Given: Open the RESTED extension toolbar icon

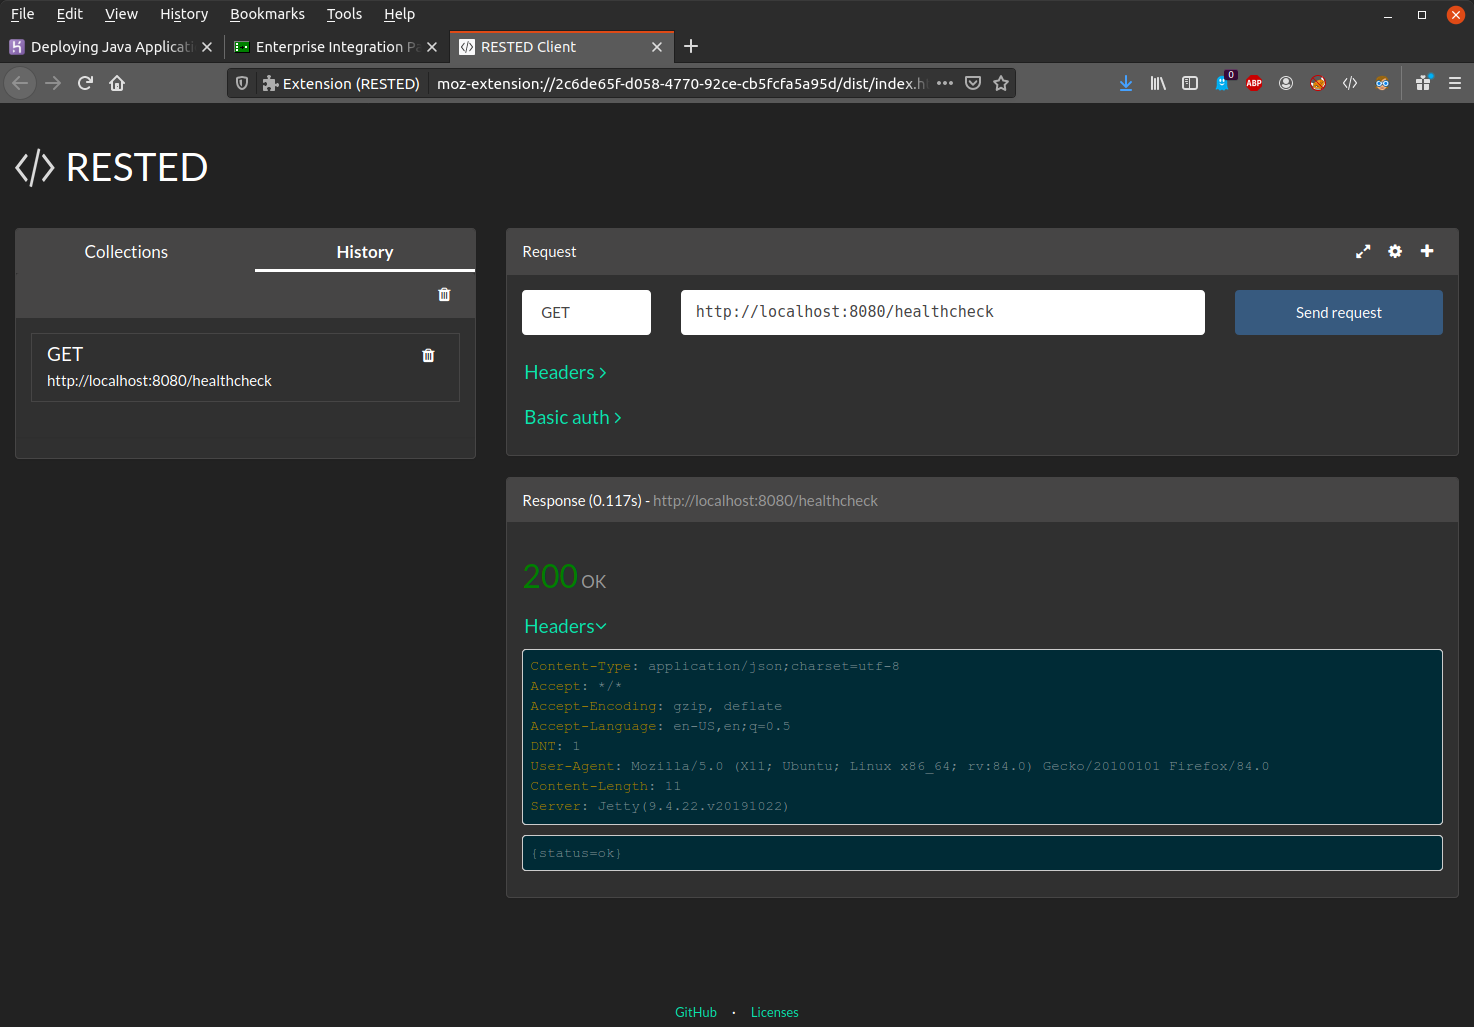Looking at the screenshot, I should tap(1350, 83).
